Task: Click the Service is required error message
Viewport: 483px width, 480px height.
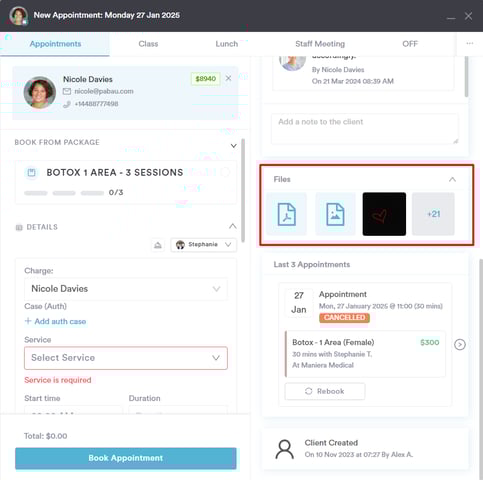Action: [58, 380]
